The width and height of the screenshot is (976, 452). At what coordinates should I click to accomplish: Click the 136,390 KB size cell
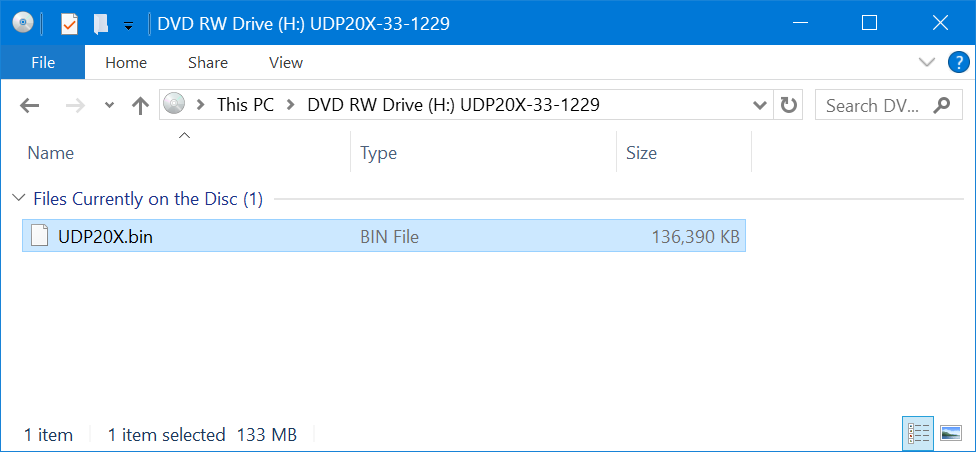pyautogui.click(x=695, y=237)
